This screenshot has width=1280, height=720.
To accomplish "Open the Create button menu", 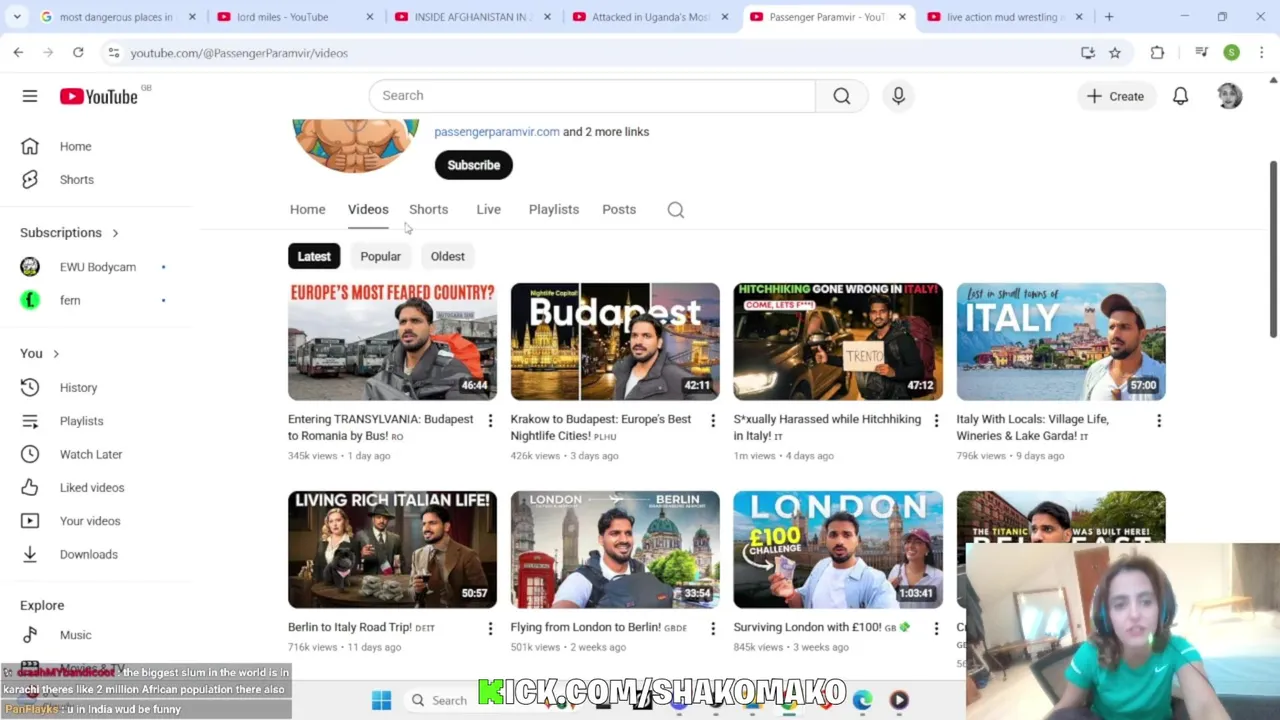I will (1115, 96).
